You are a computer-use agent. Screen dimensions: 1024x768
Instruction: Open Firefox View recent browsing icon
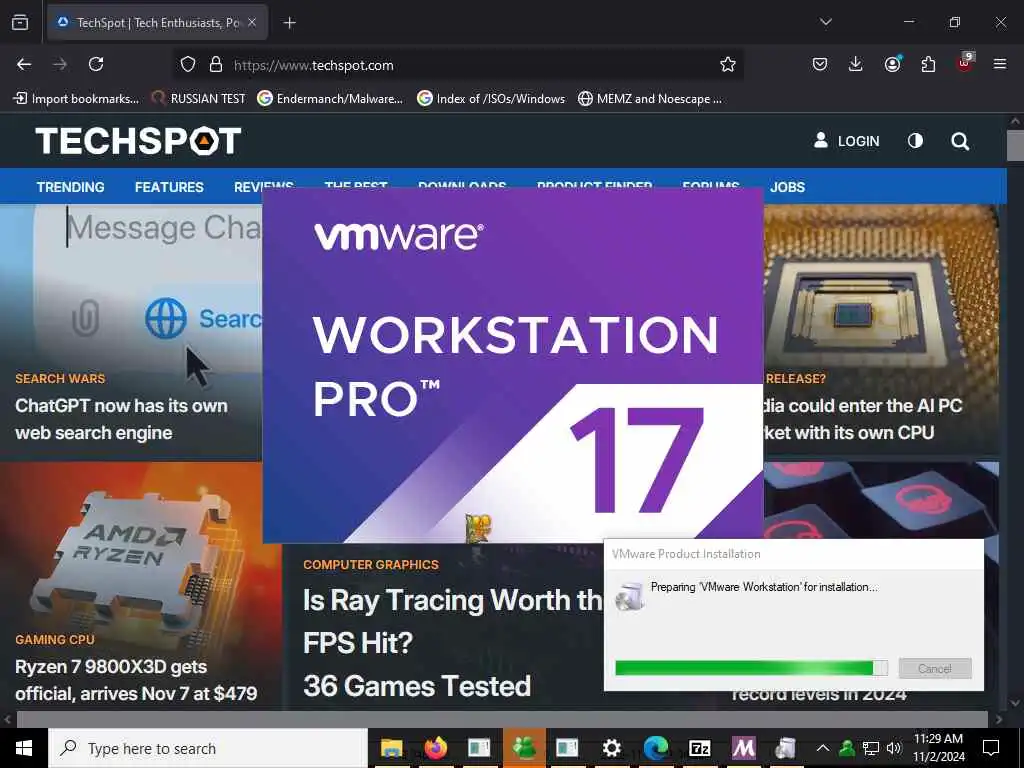pyautogui.click(x=20, y=23)
